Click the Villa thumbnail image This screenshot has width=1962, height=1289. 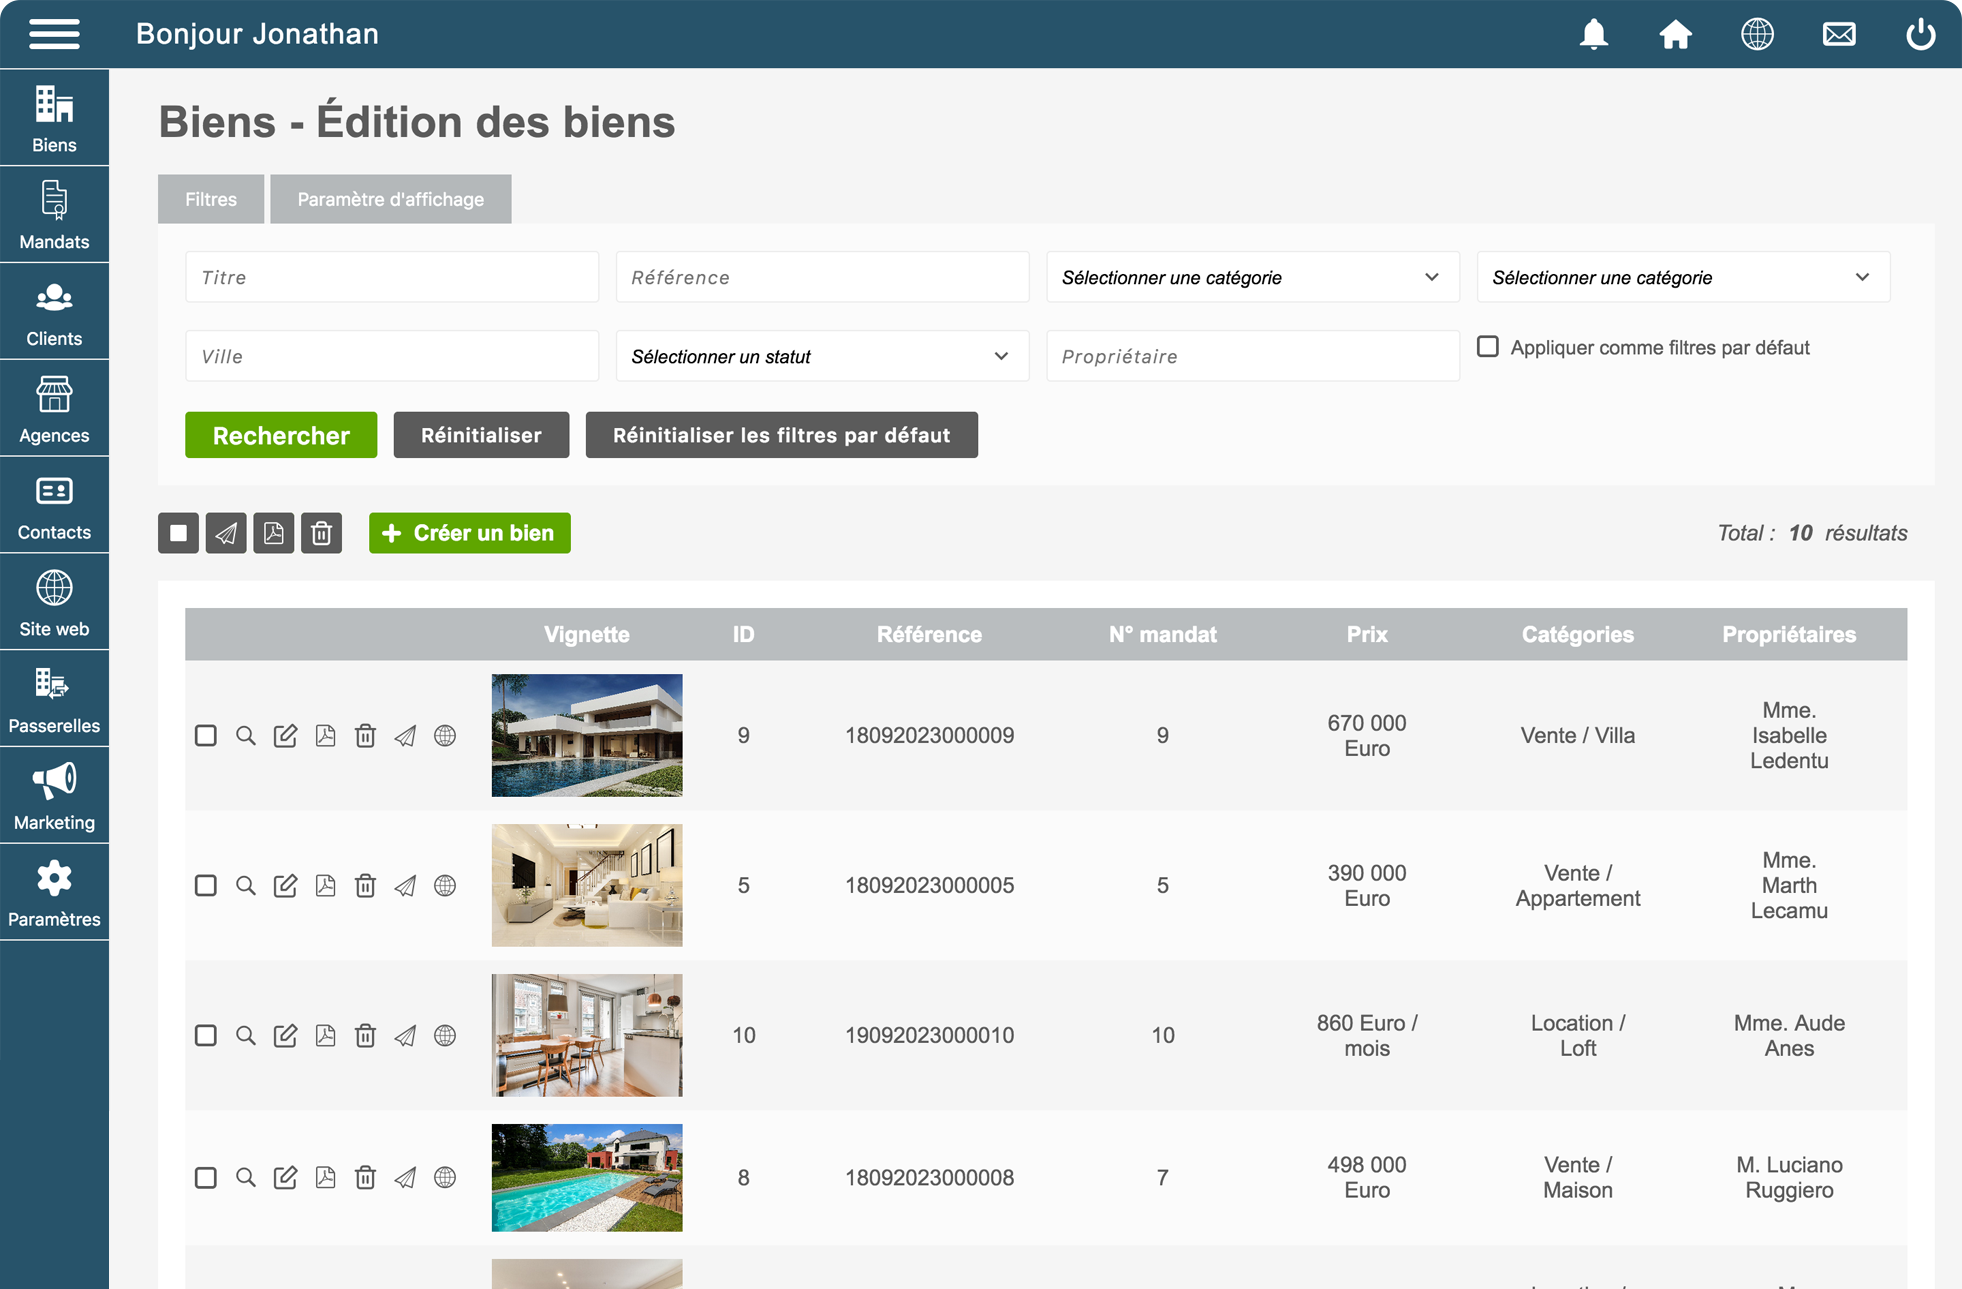587,735
